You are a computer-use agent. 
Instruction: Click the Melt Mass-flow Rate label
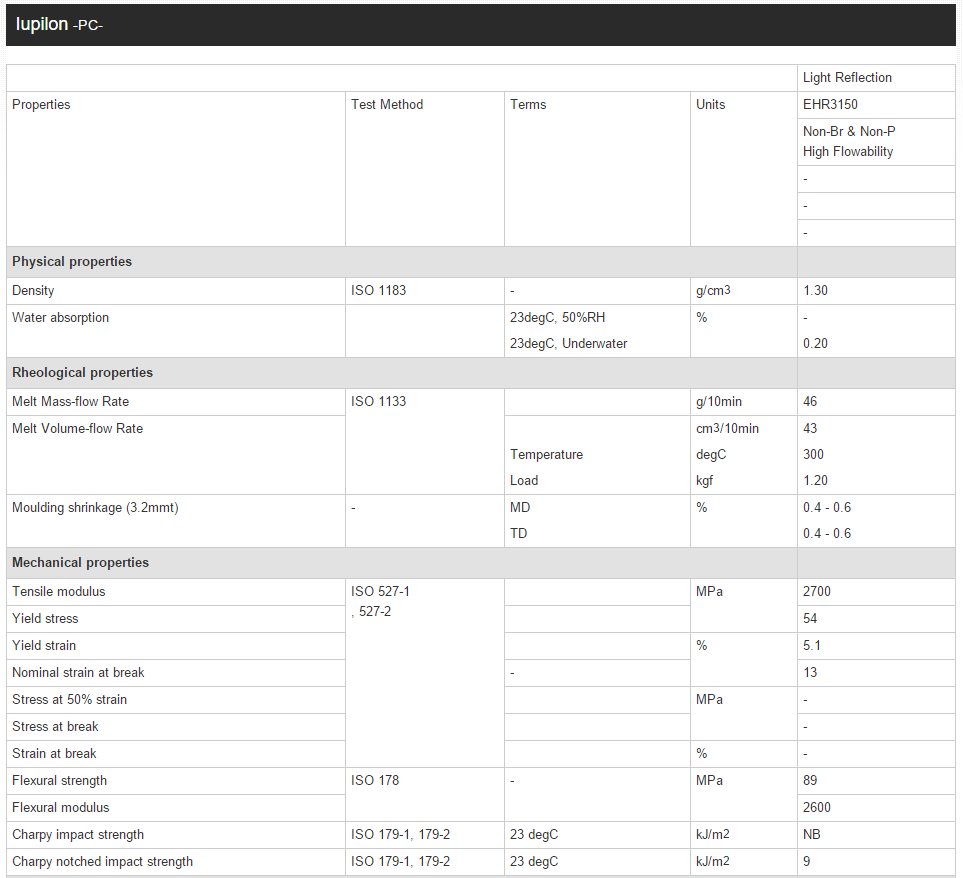pyautogui.click(x=71, y=402)
